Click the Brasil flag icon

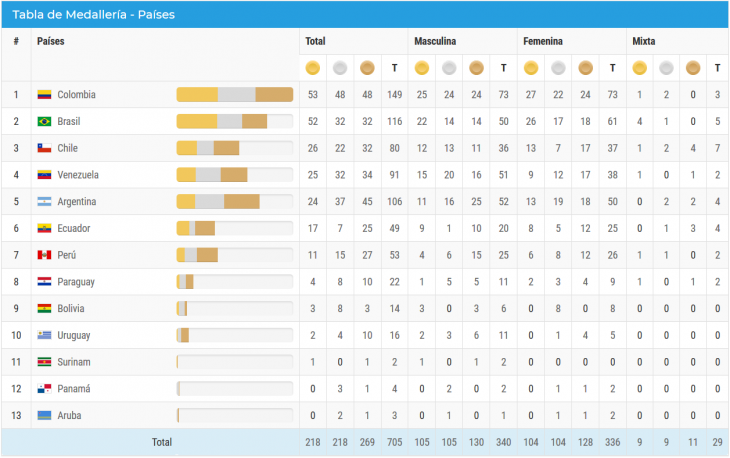tap(44, 122)
